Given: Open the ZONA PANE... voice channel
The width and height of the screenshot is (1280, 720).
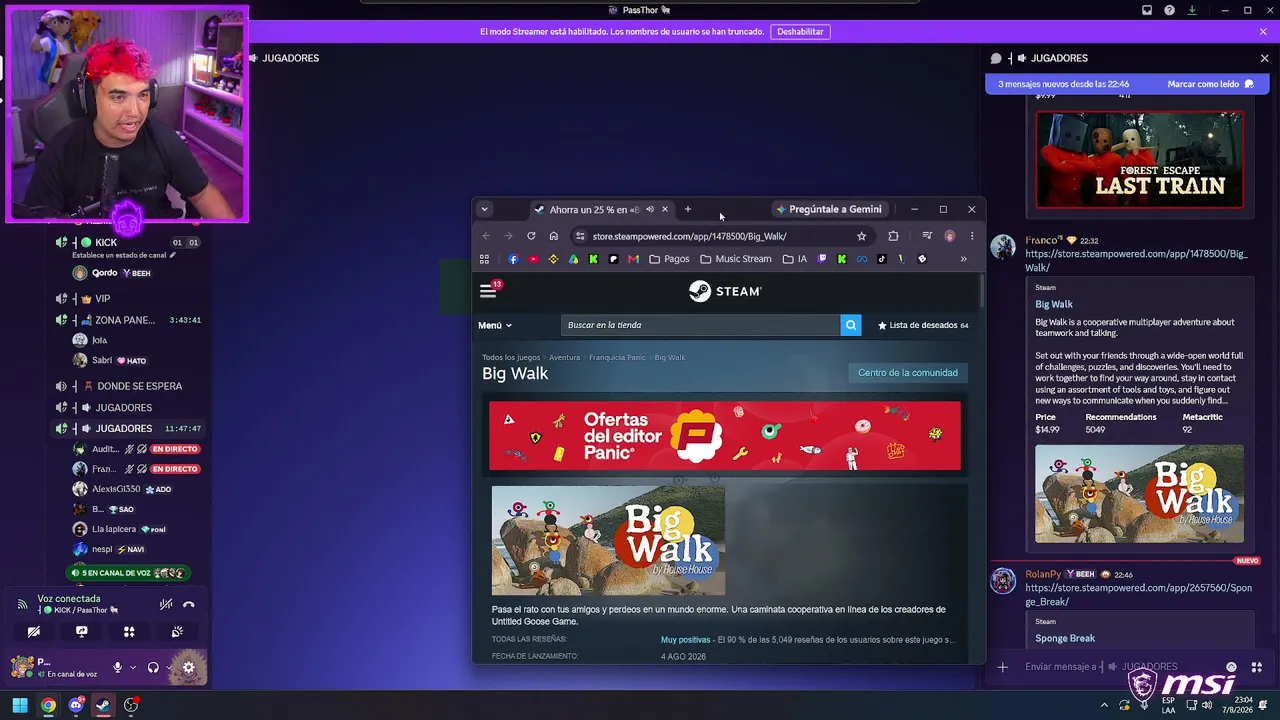Looking at the screenshot, I should 130,320.
